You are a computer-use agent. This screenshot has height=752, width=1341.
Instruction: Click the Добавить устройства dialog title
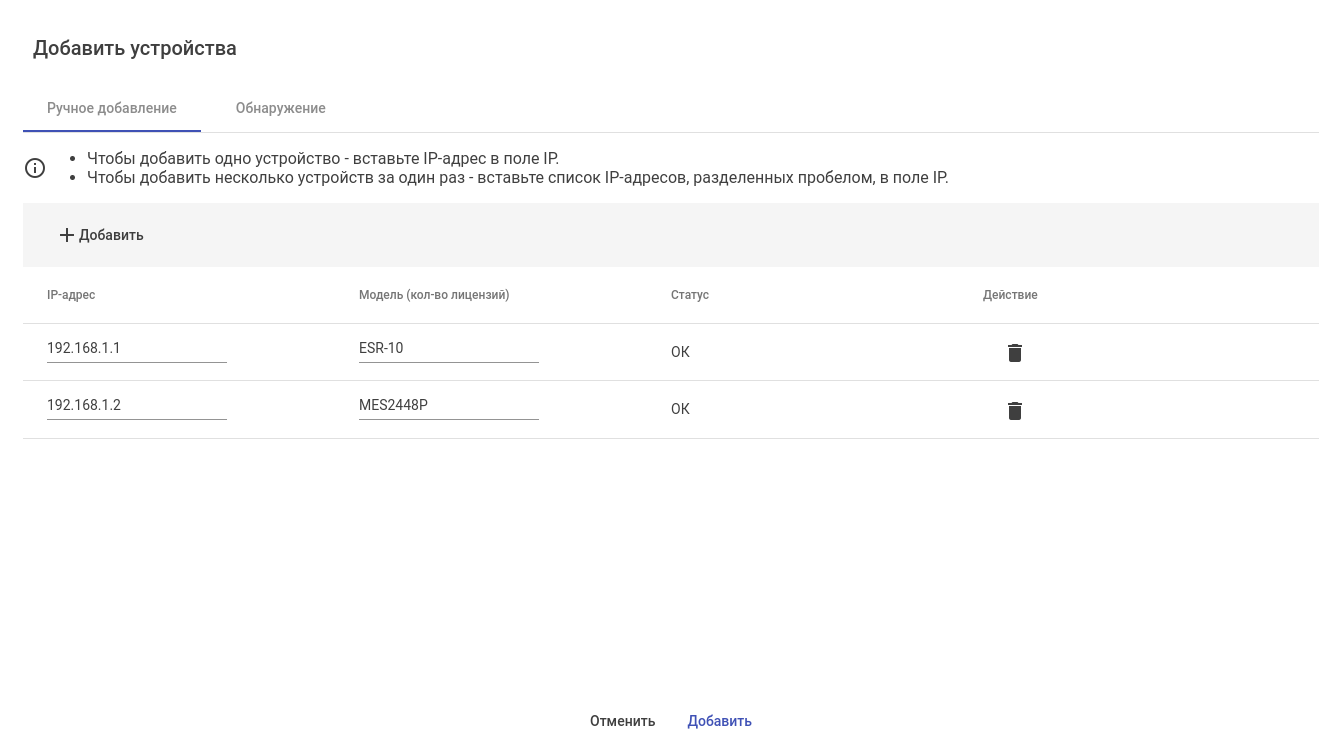click(x=135, y=48)
